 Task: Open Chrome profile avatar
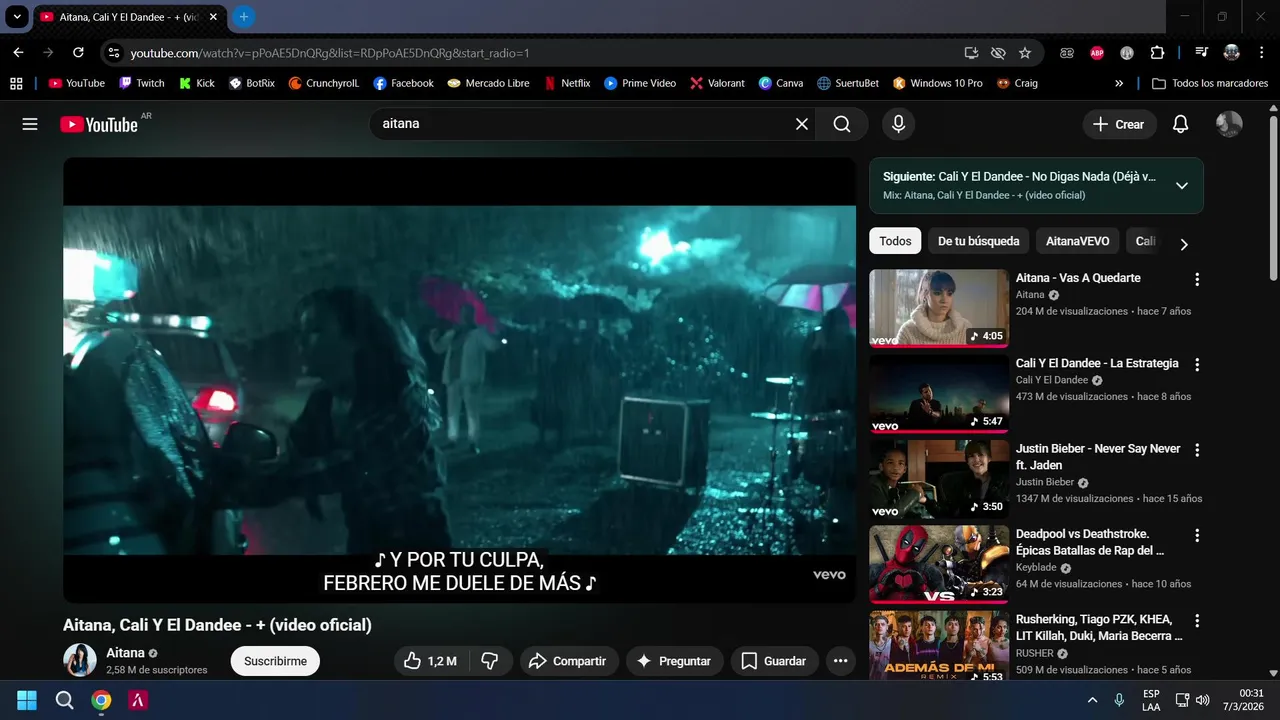point(1232,53)
